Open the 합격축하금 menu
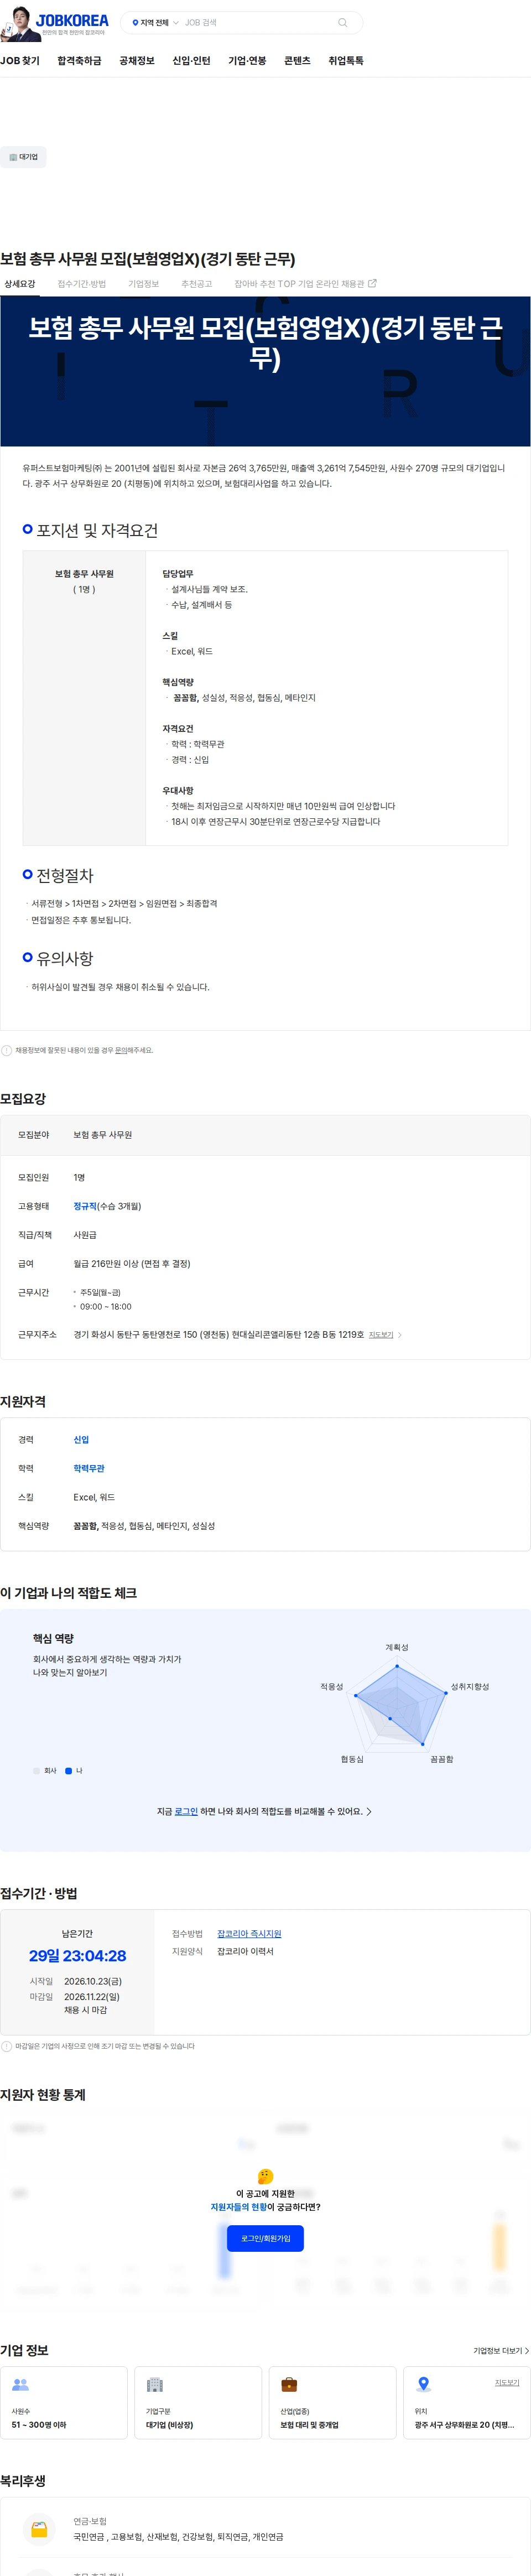 point(79,61)
